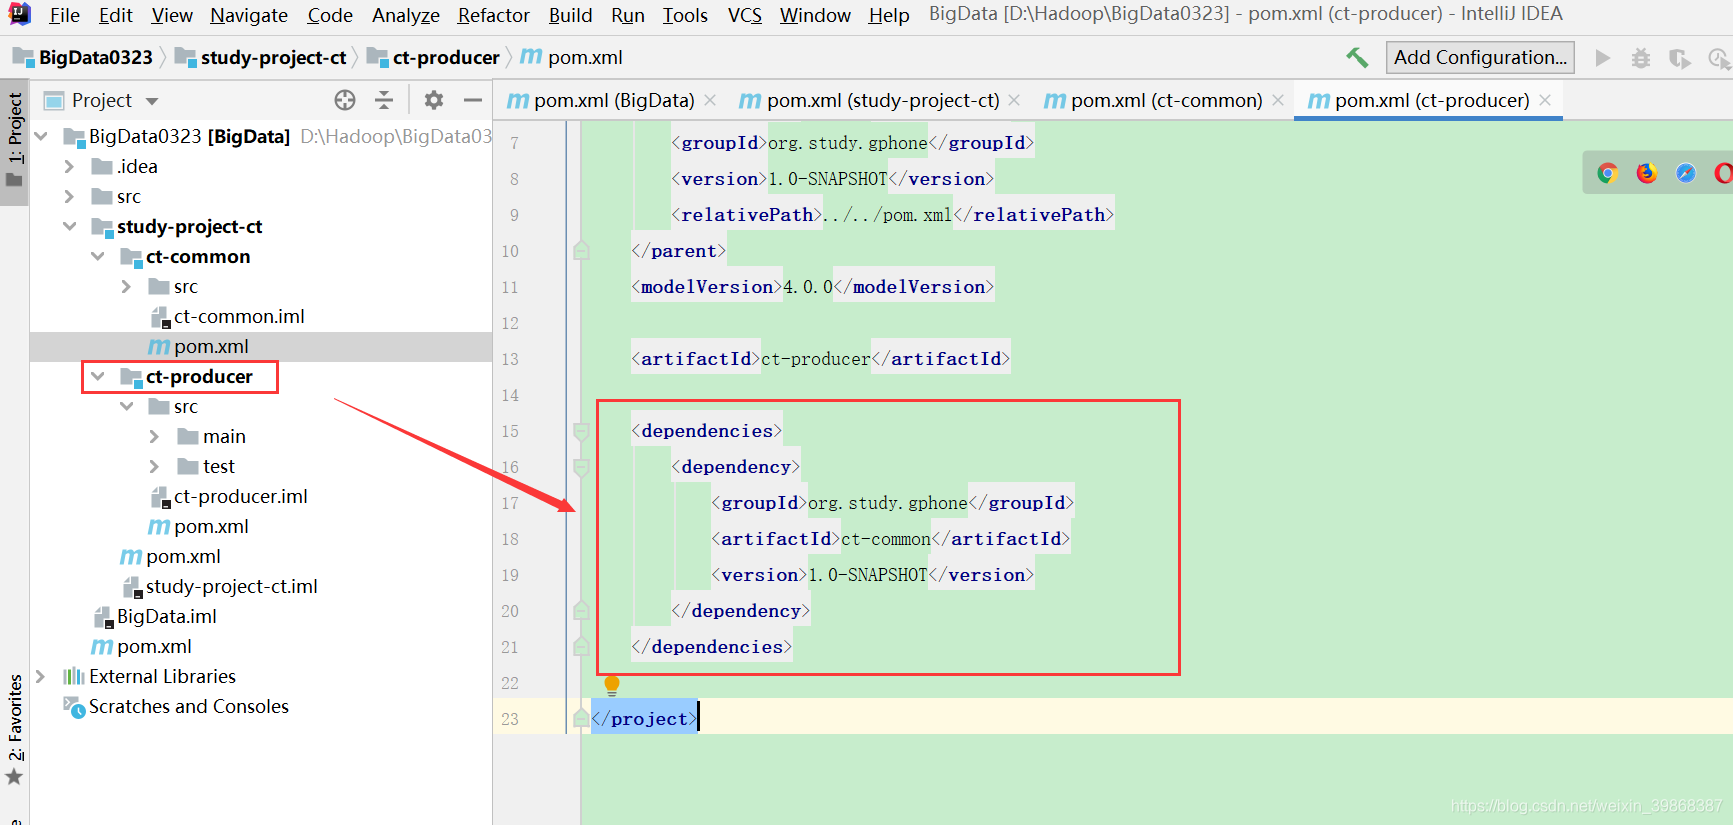Expand the test folder

coord(154,466)
